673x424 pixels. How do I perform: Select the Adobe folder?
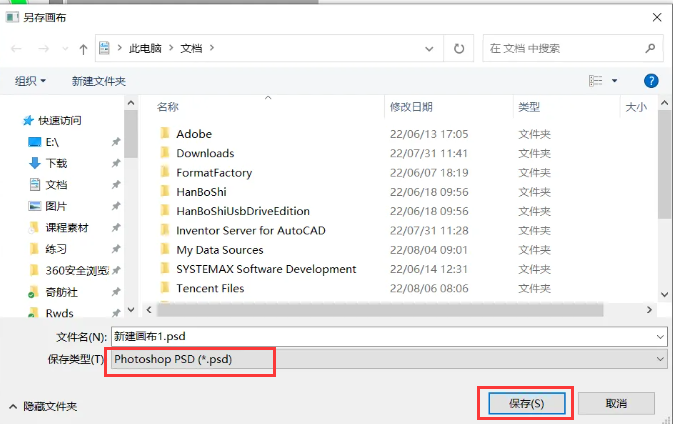(194, 134)
